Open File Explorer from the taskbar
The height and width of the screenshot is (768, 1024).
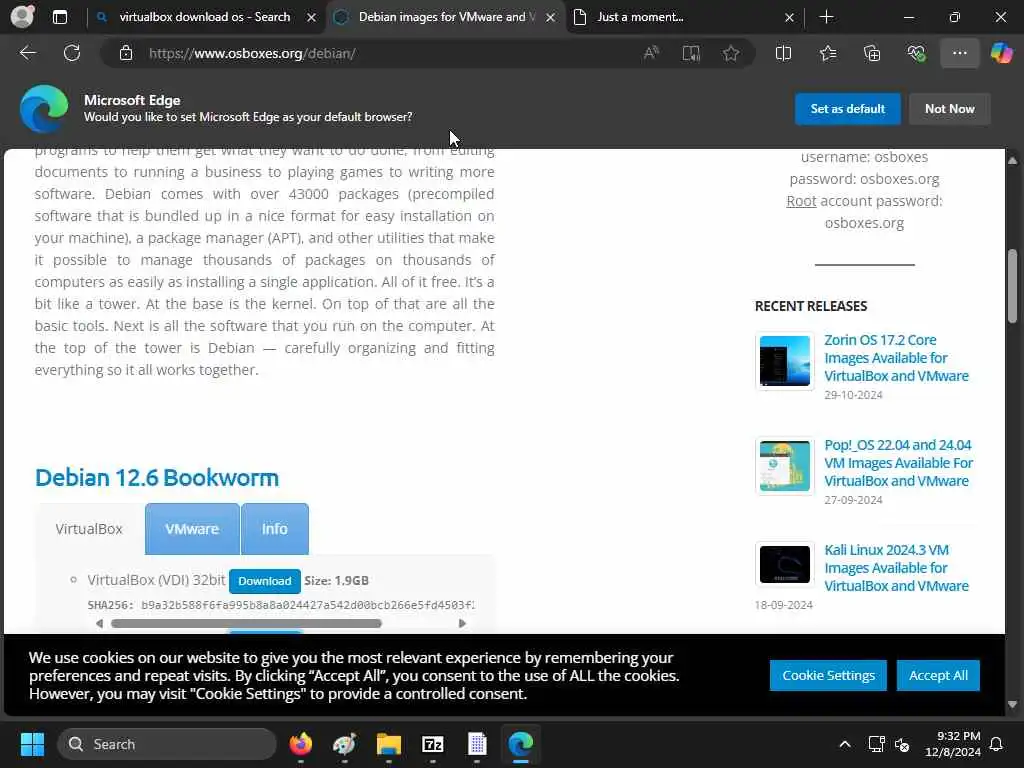(389, 744)
